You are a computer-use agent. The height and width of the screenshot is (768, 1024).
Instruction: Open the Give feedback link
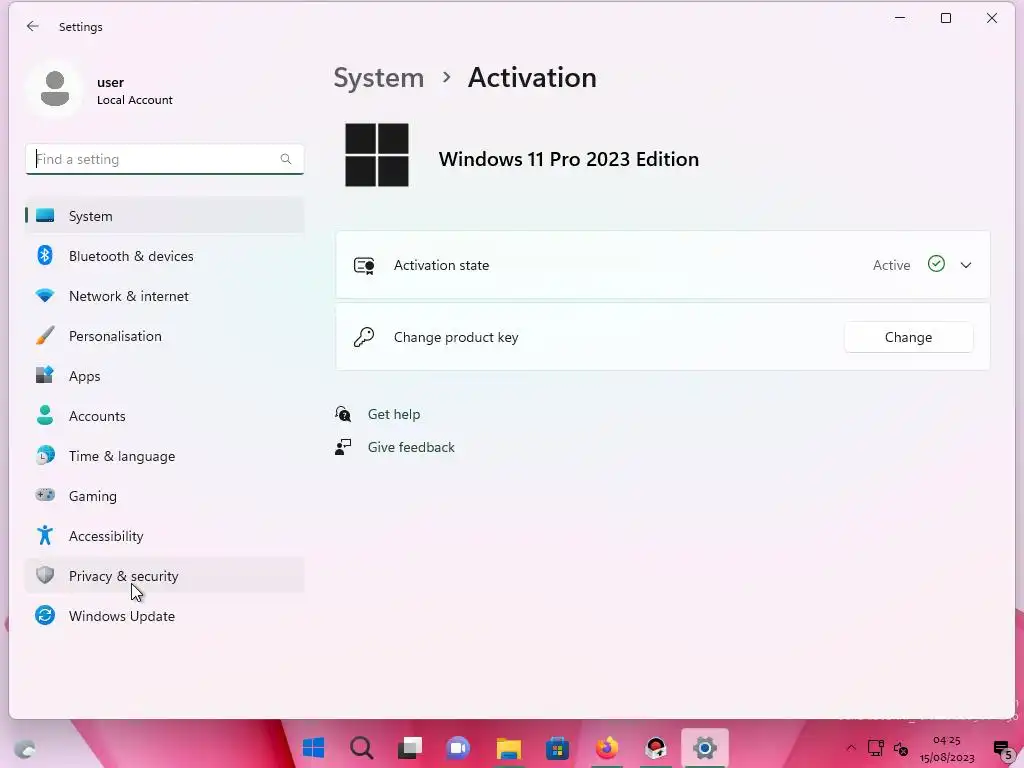point(411,447)
